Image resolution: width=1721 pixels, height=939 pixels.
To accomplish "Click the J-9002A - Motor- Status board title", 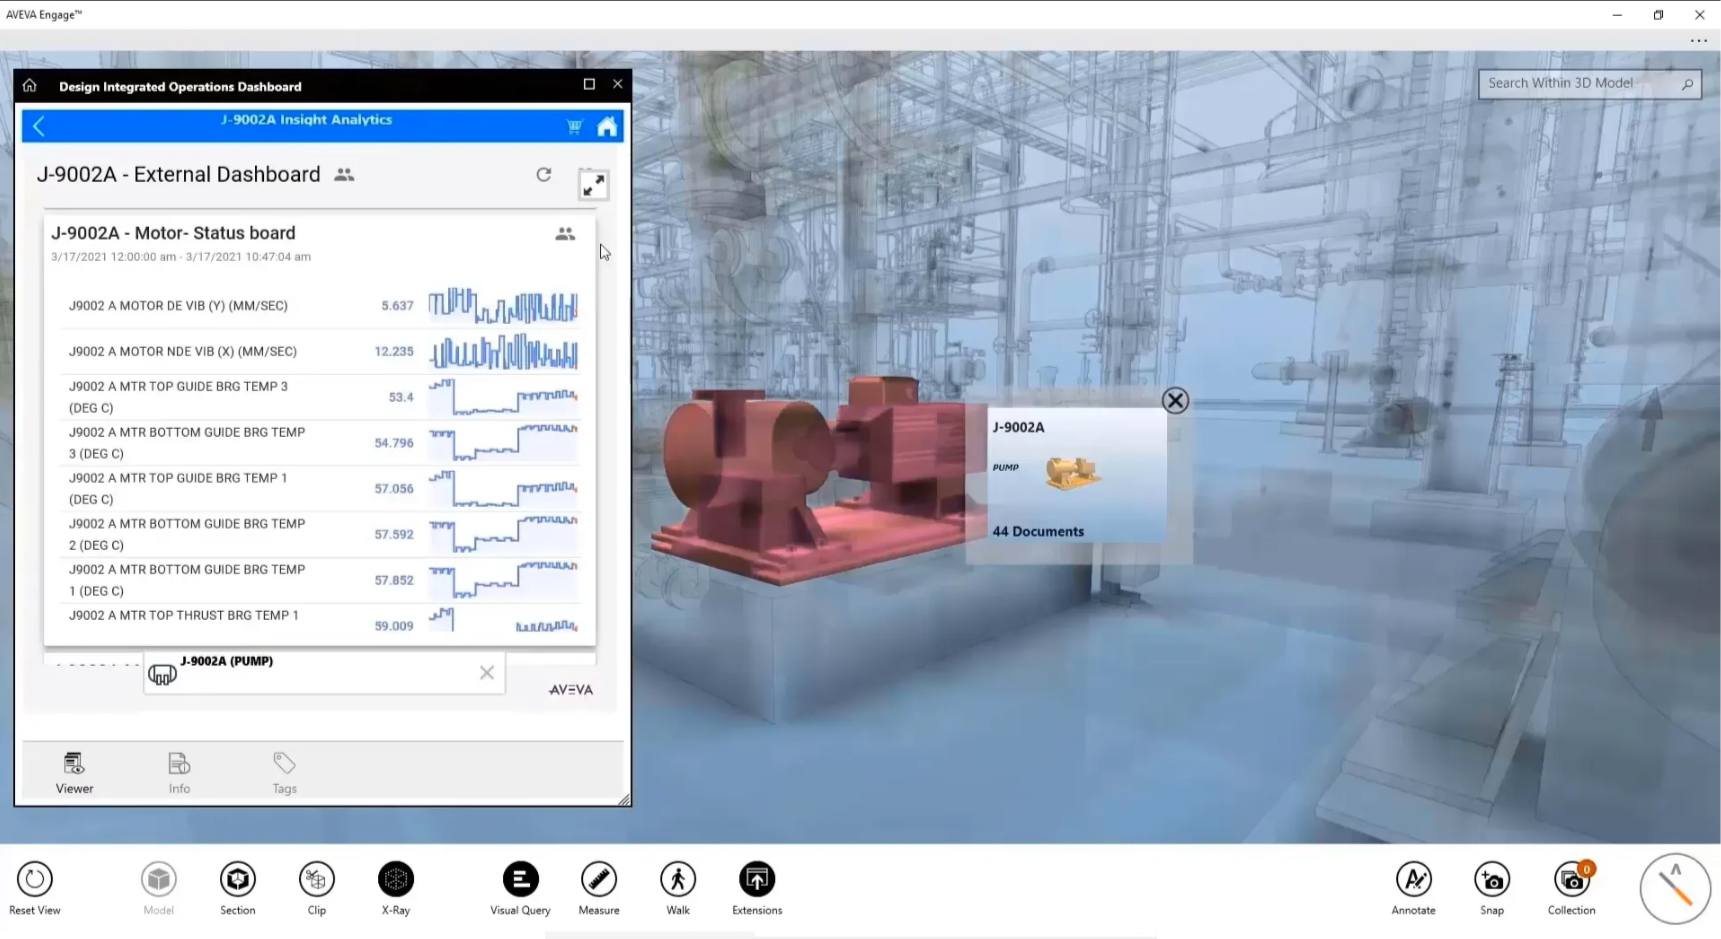I will [173, 233].
